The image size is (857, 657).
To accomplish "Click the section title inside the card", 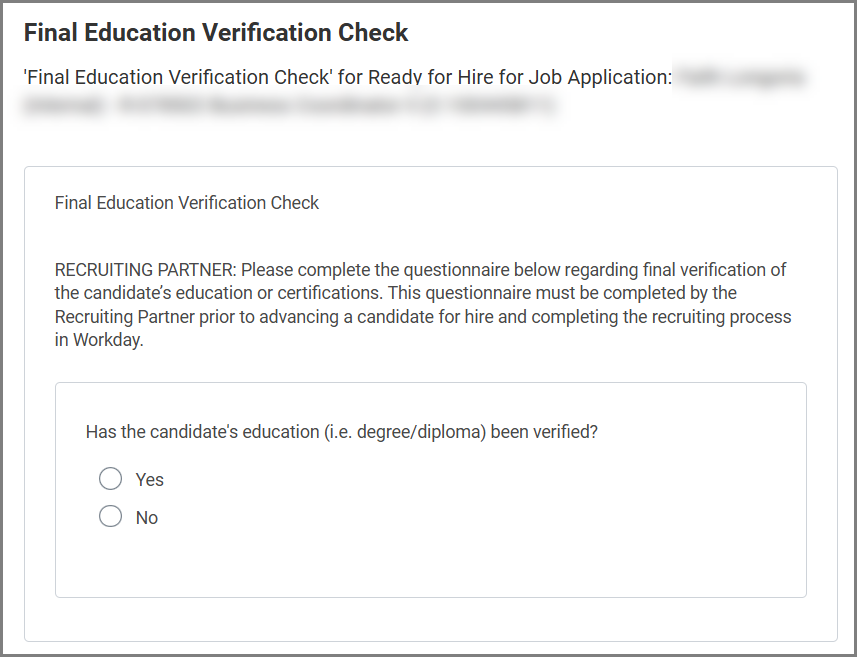I will click(187, 203).
